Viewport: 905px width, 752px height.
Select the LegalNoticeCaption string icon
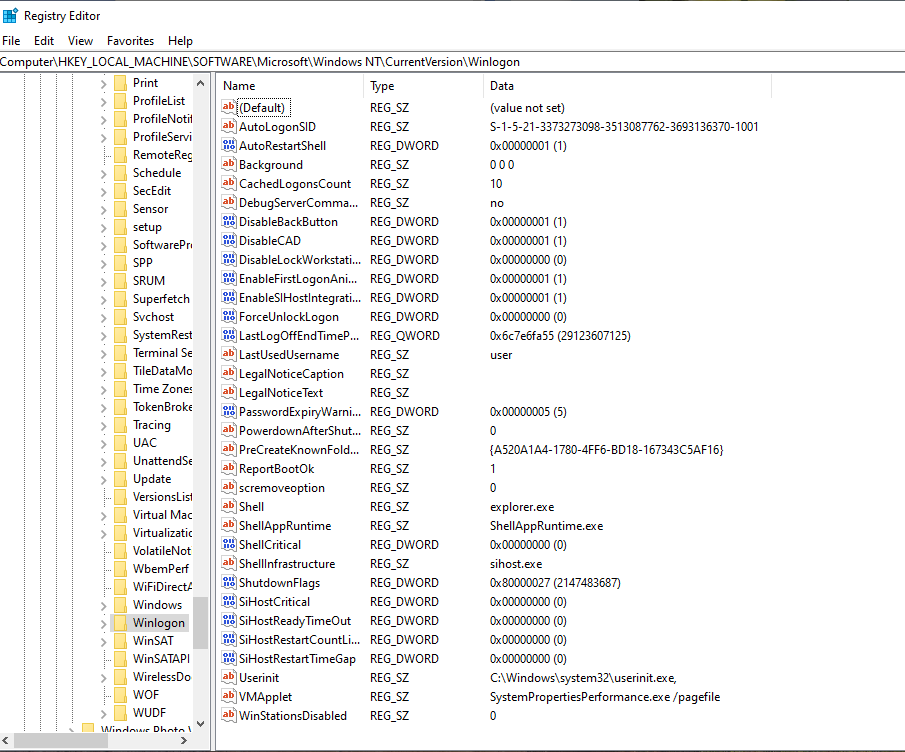pos(229,373)
